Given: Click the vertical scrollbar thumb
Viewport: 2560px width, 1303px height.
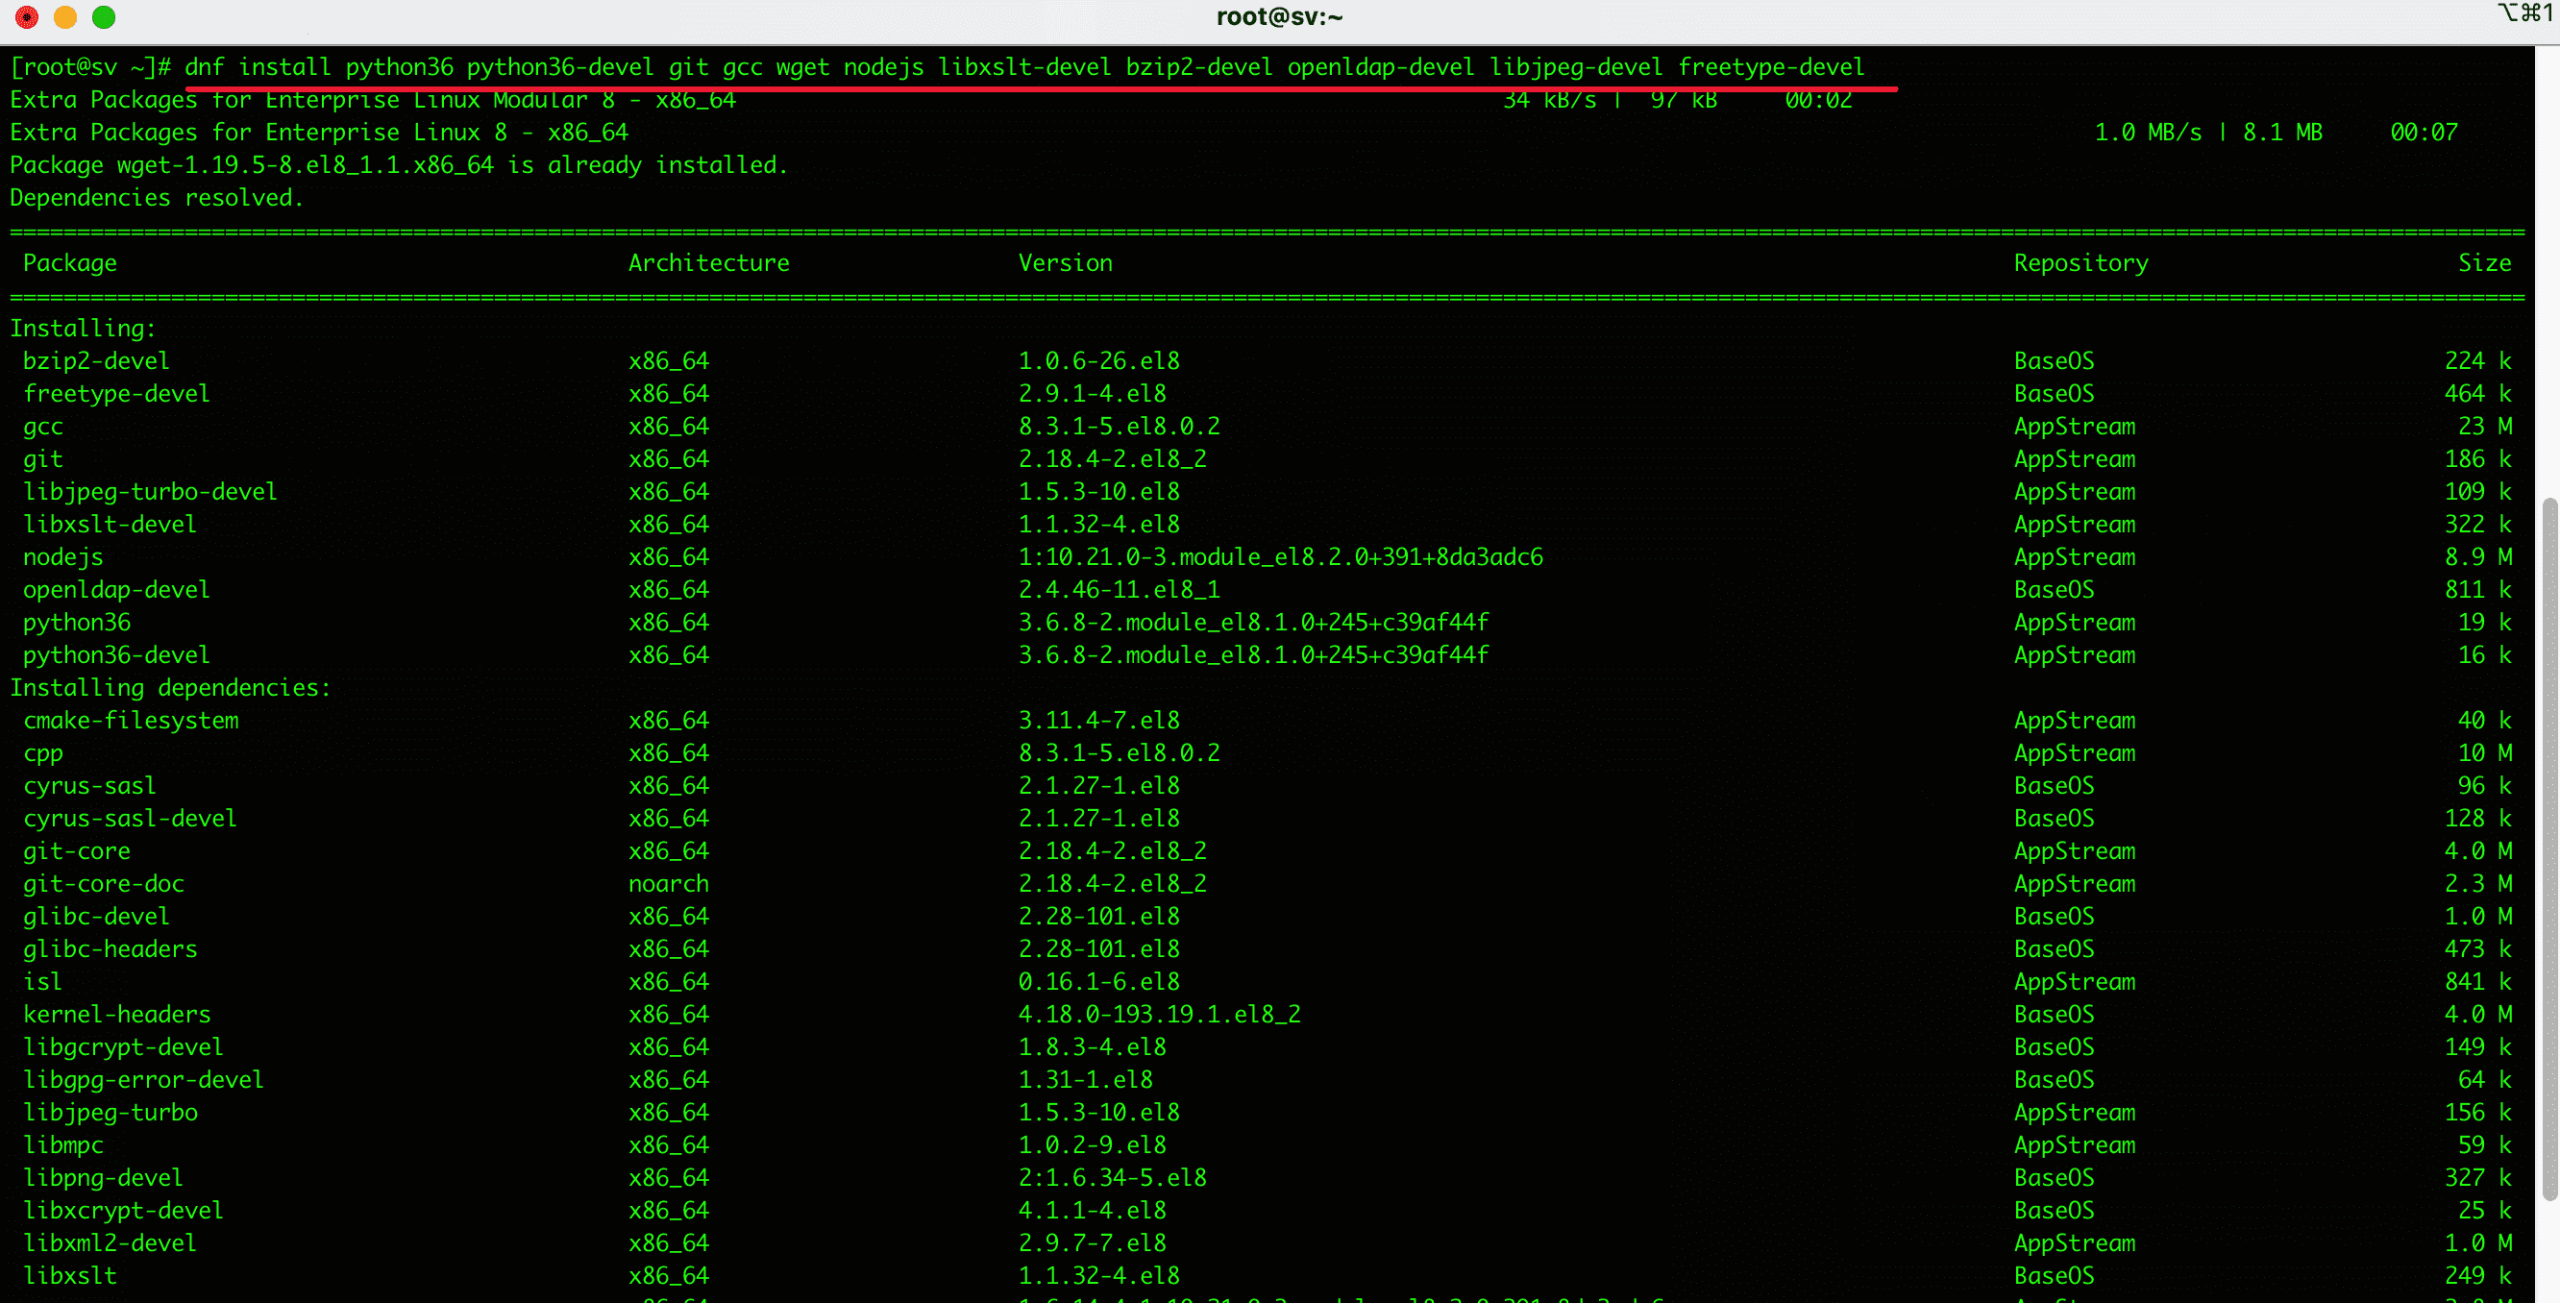Looking at the screenshot, I should coord(2549,850).
